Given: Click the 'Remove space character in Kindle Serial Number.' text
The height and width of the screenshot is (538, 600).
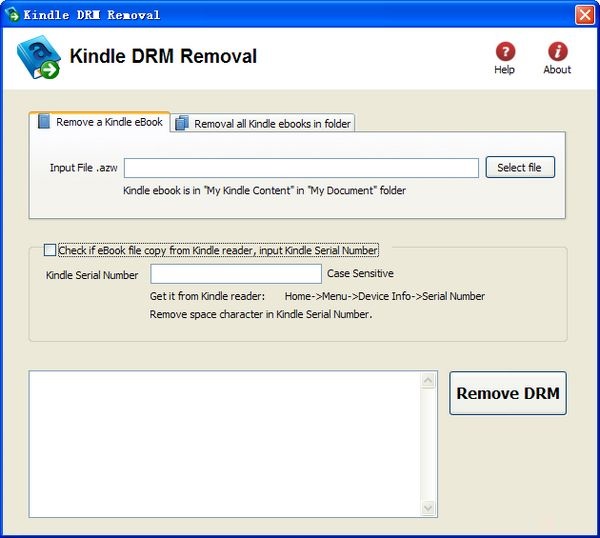Looking at the screenshot, I should coord(261,314).
